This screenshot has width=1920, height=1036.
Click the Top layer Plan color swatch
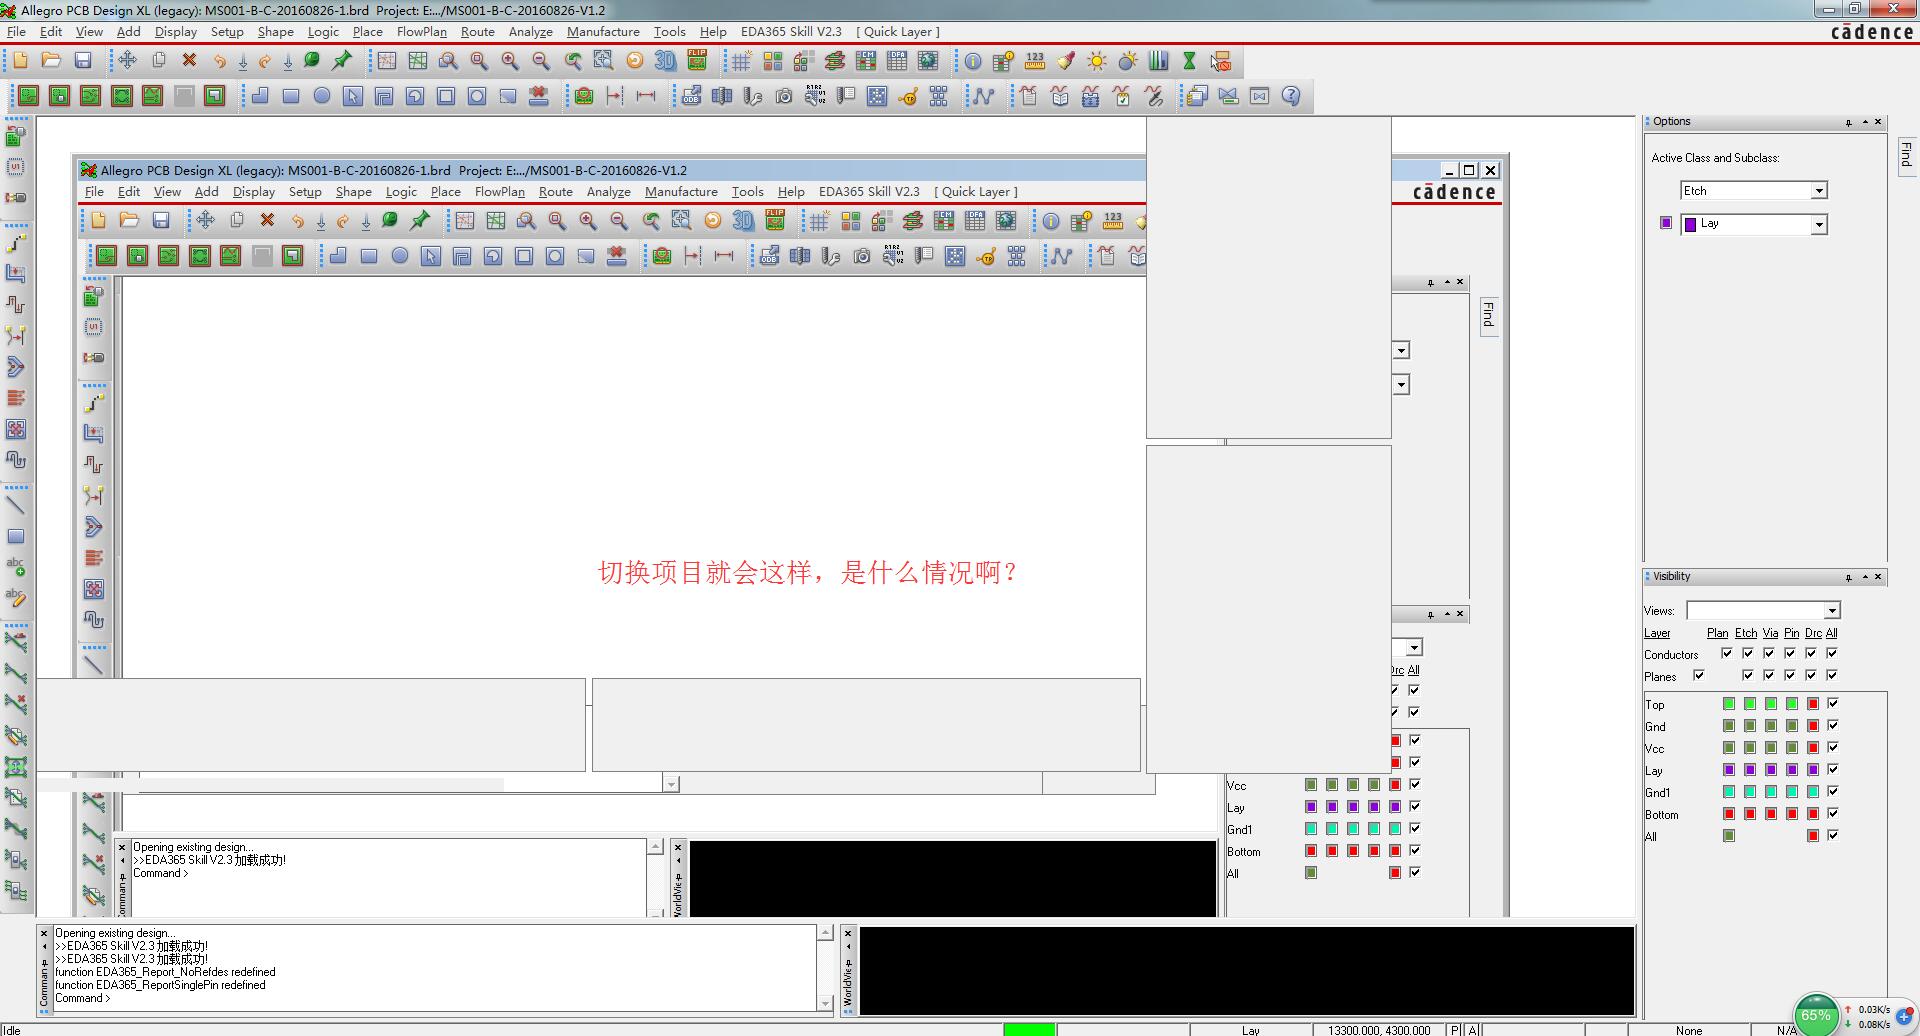pyautogui.click(x=1728, y=704)
